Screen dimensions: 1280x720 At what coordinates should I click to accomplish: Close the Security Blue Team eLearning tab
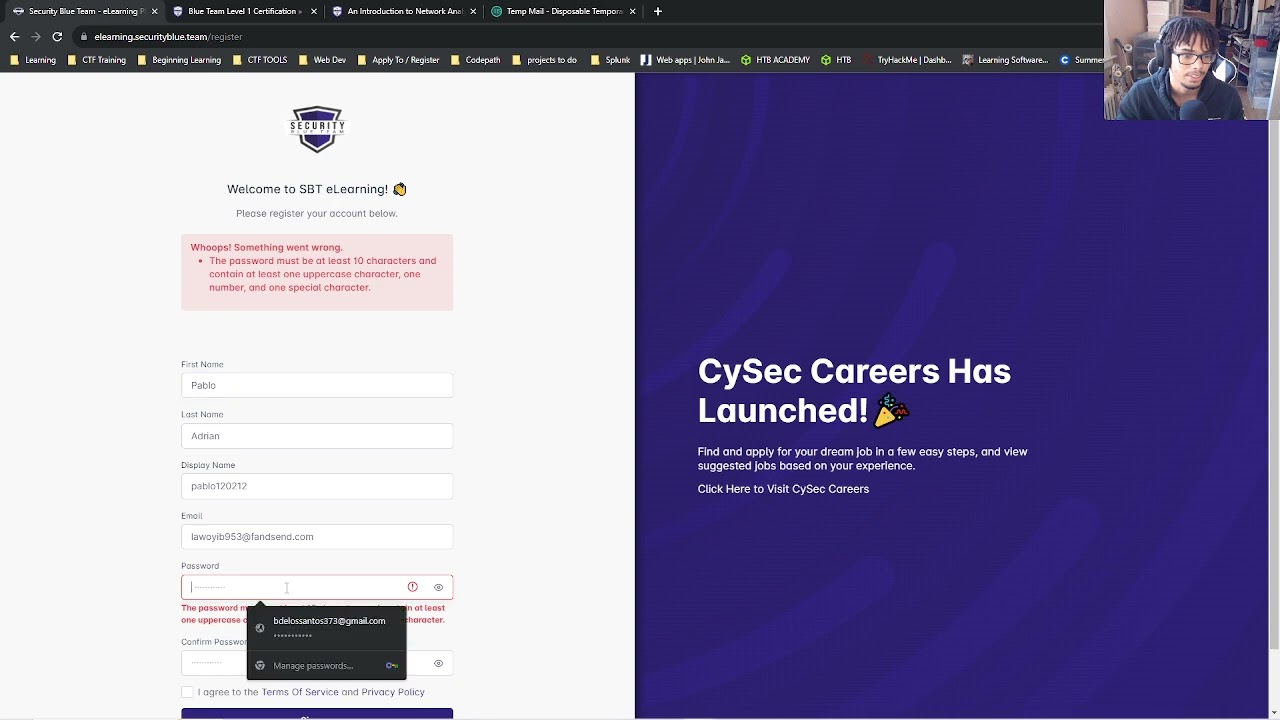click(x=154, y=11)
